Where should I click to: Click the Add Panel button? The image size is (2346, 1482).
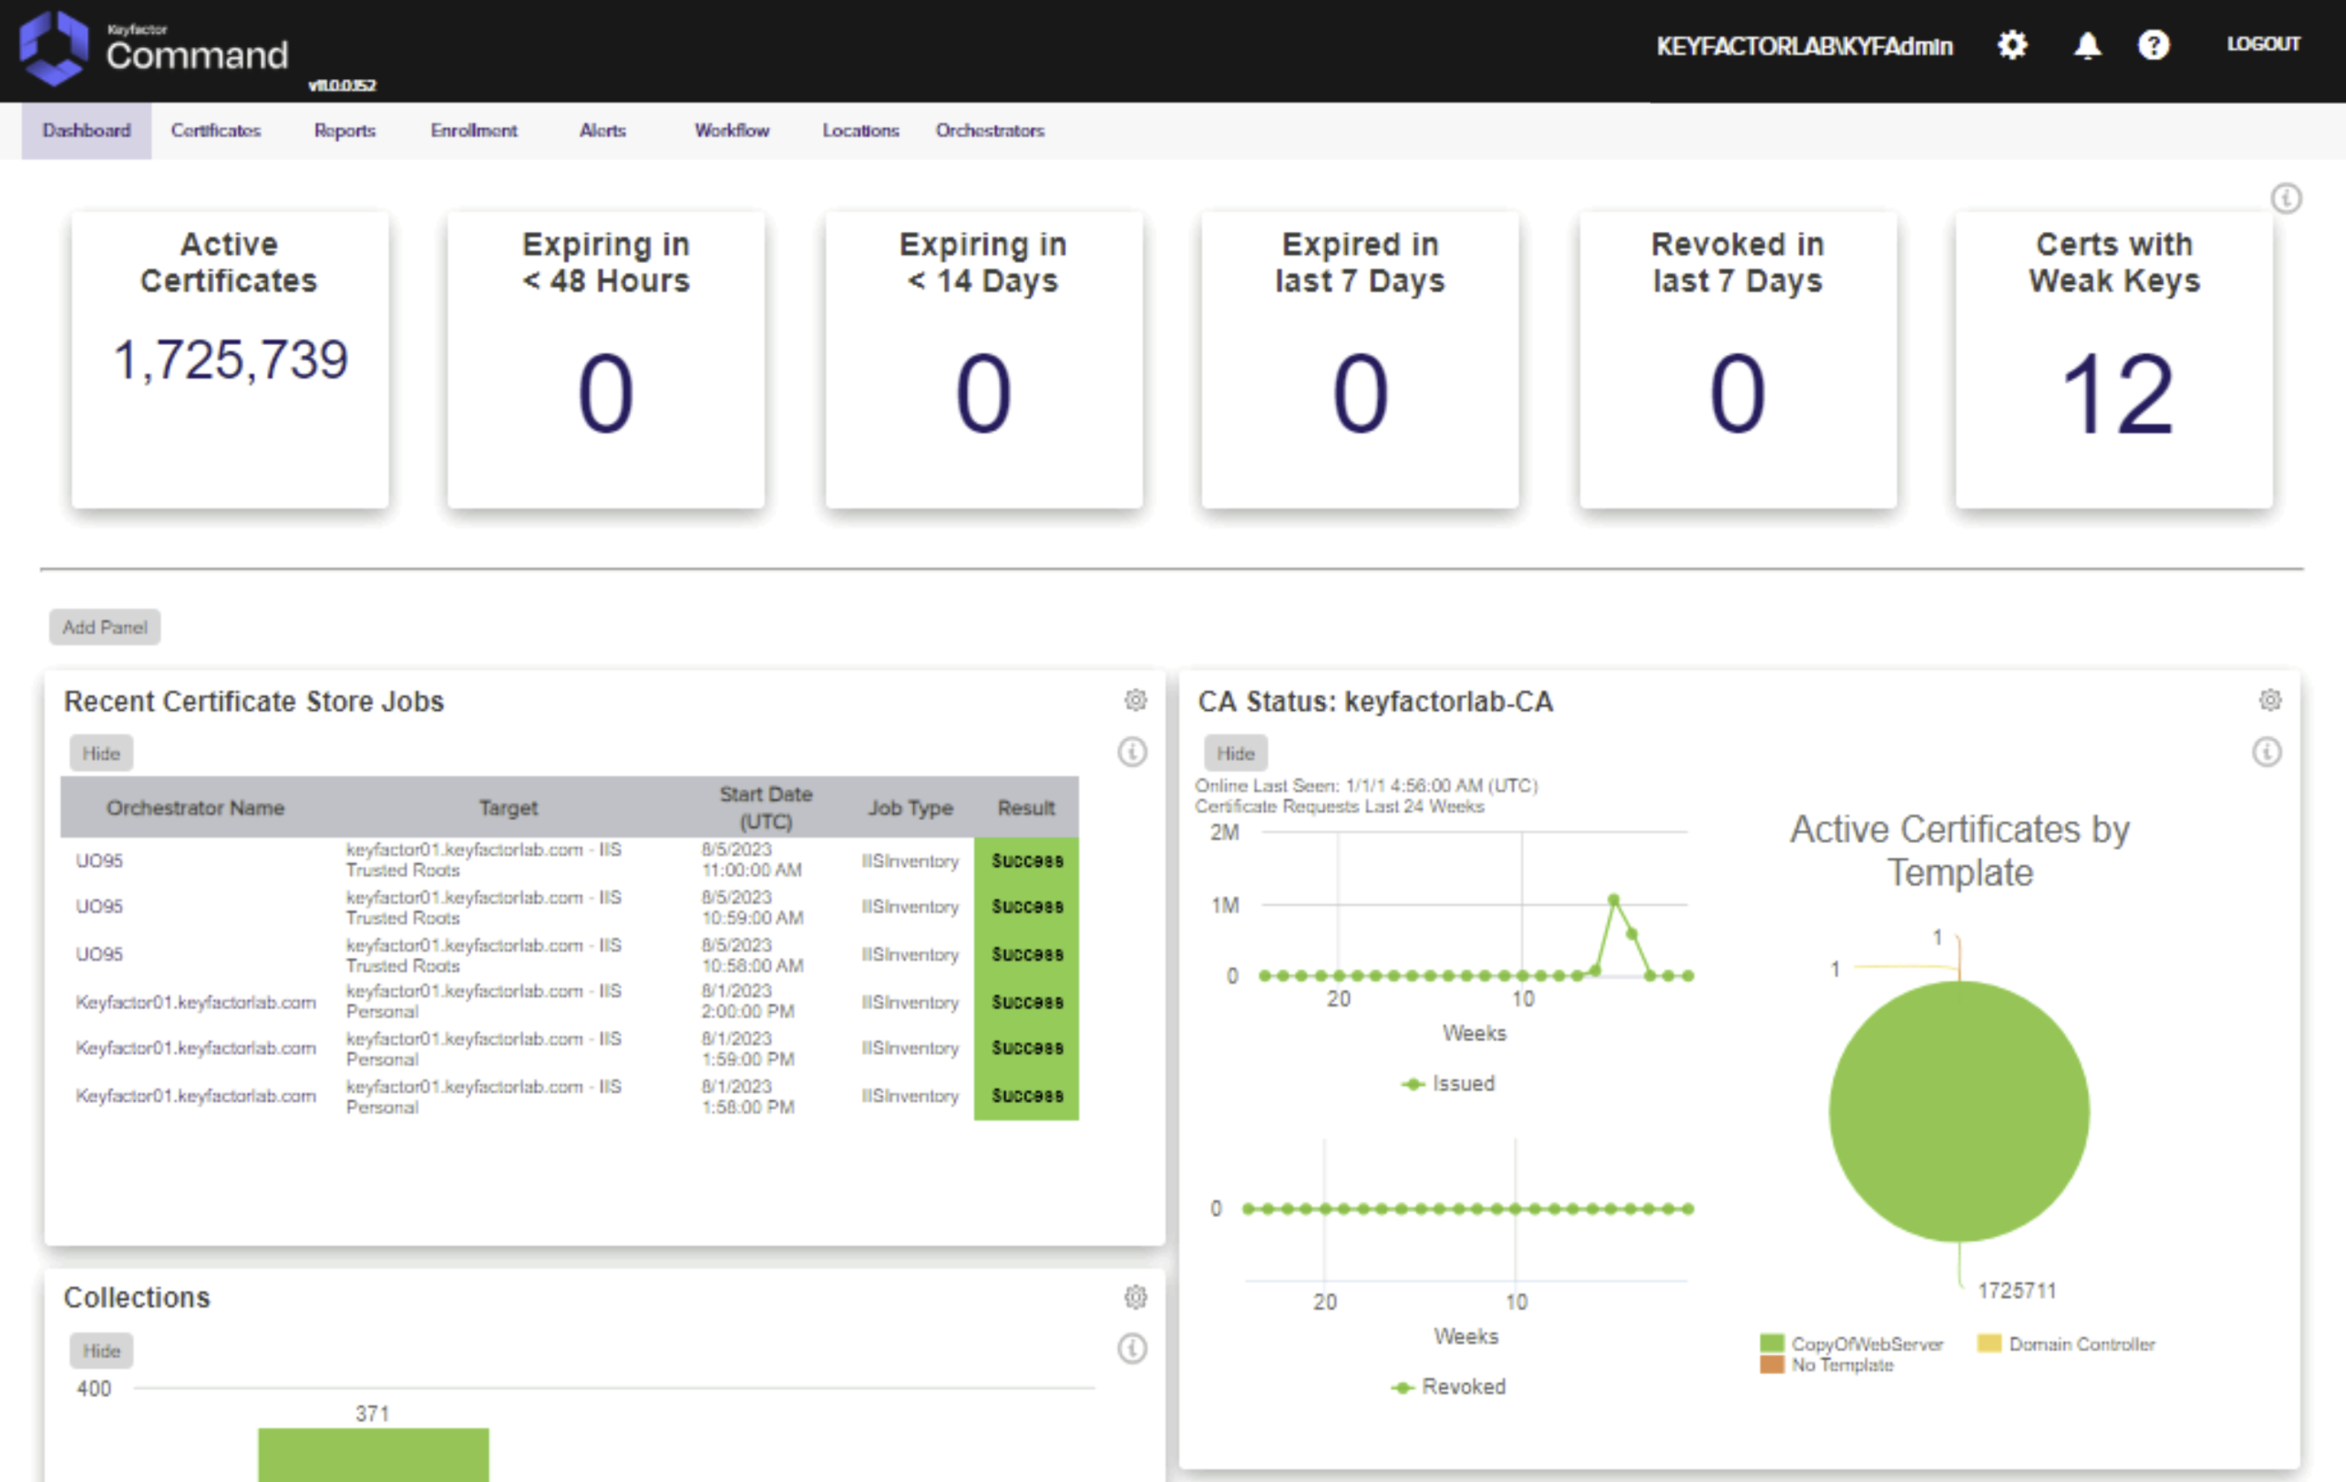click(x=105, y=627)
